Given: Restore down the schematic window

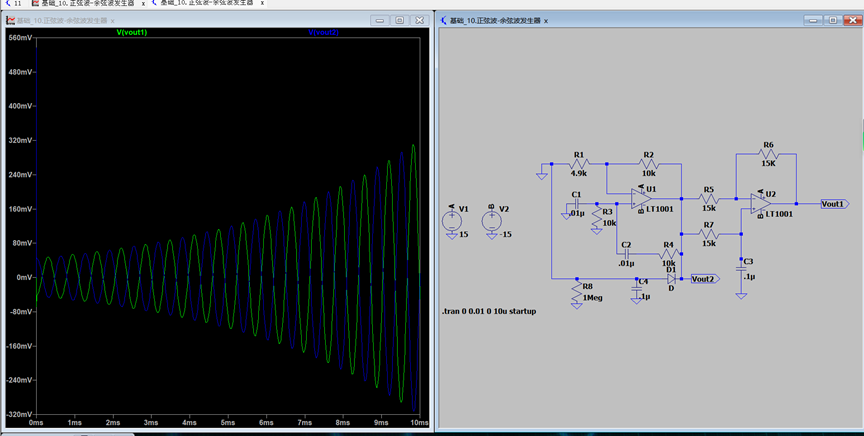Looking at the screenshot, I should pos(833,20).
